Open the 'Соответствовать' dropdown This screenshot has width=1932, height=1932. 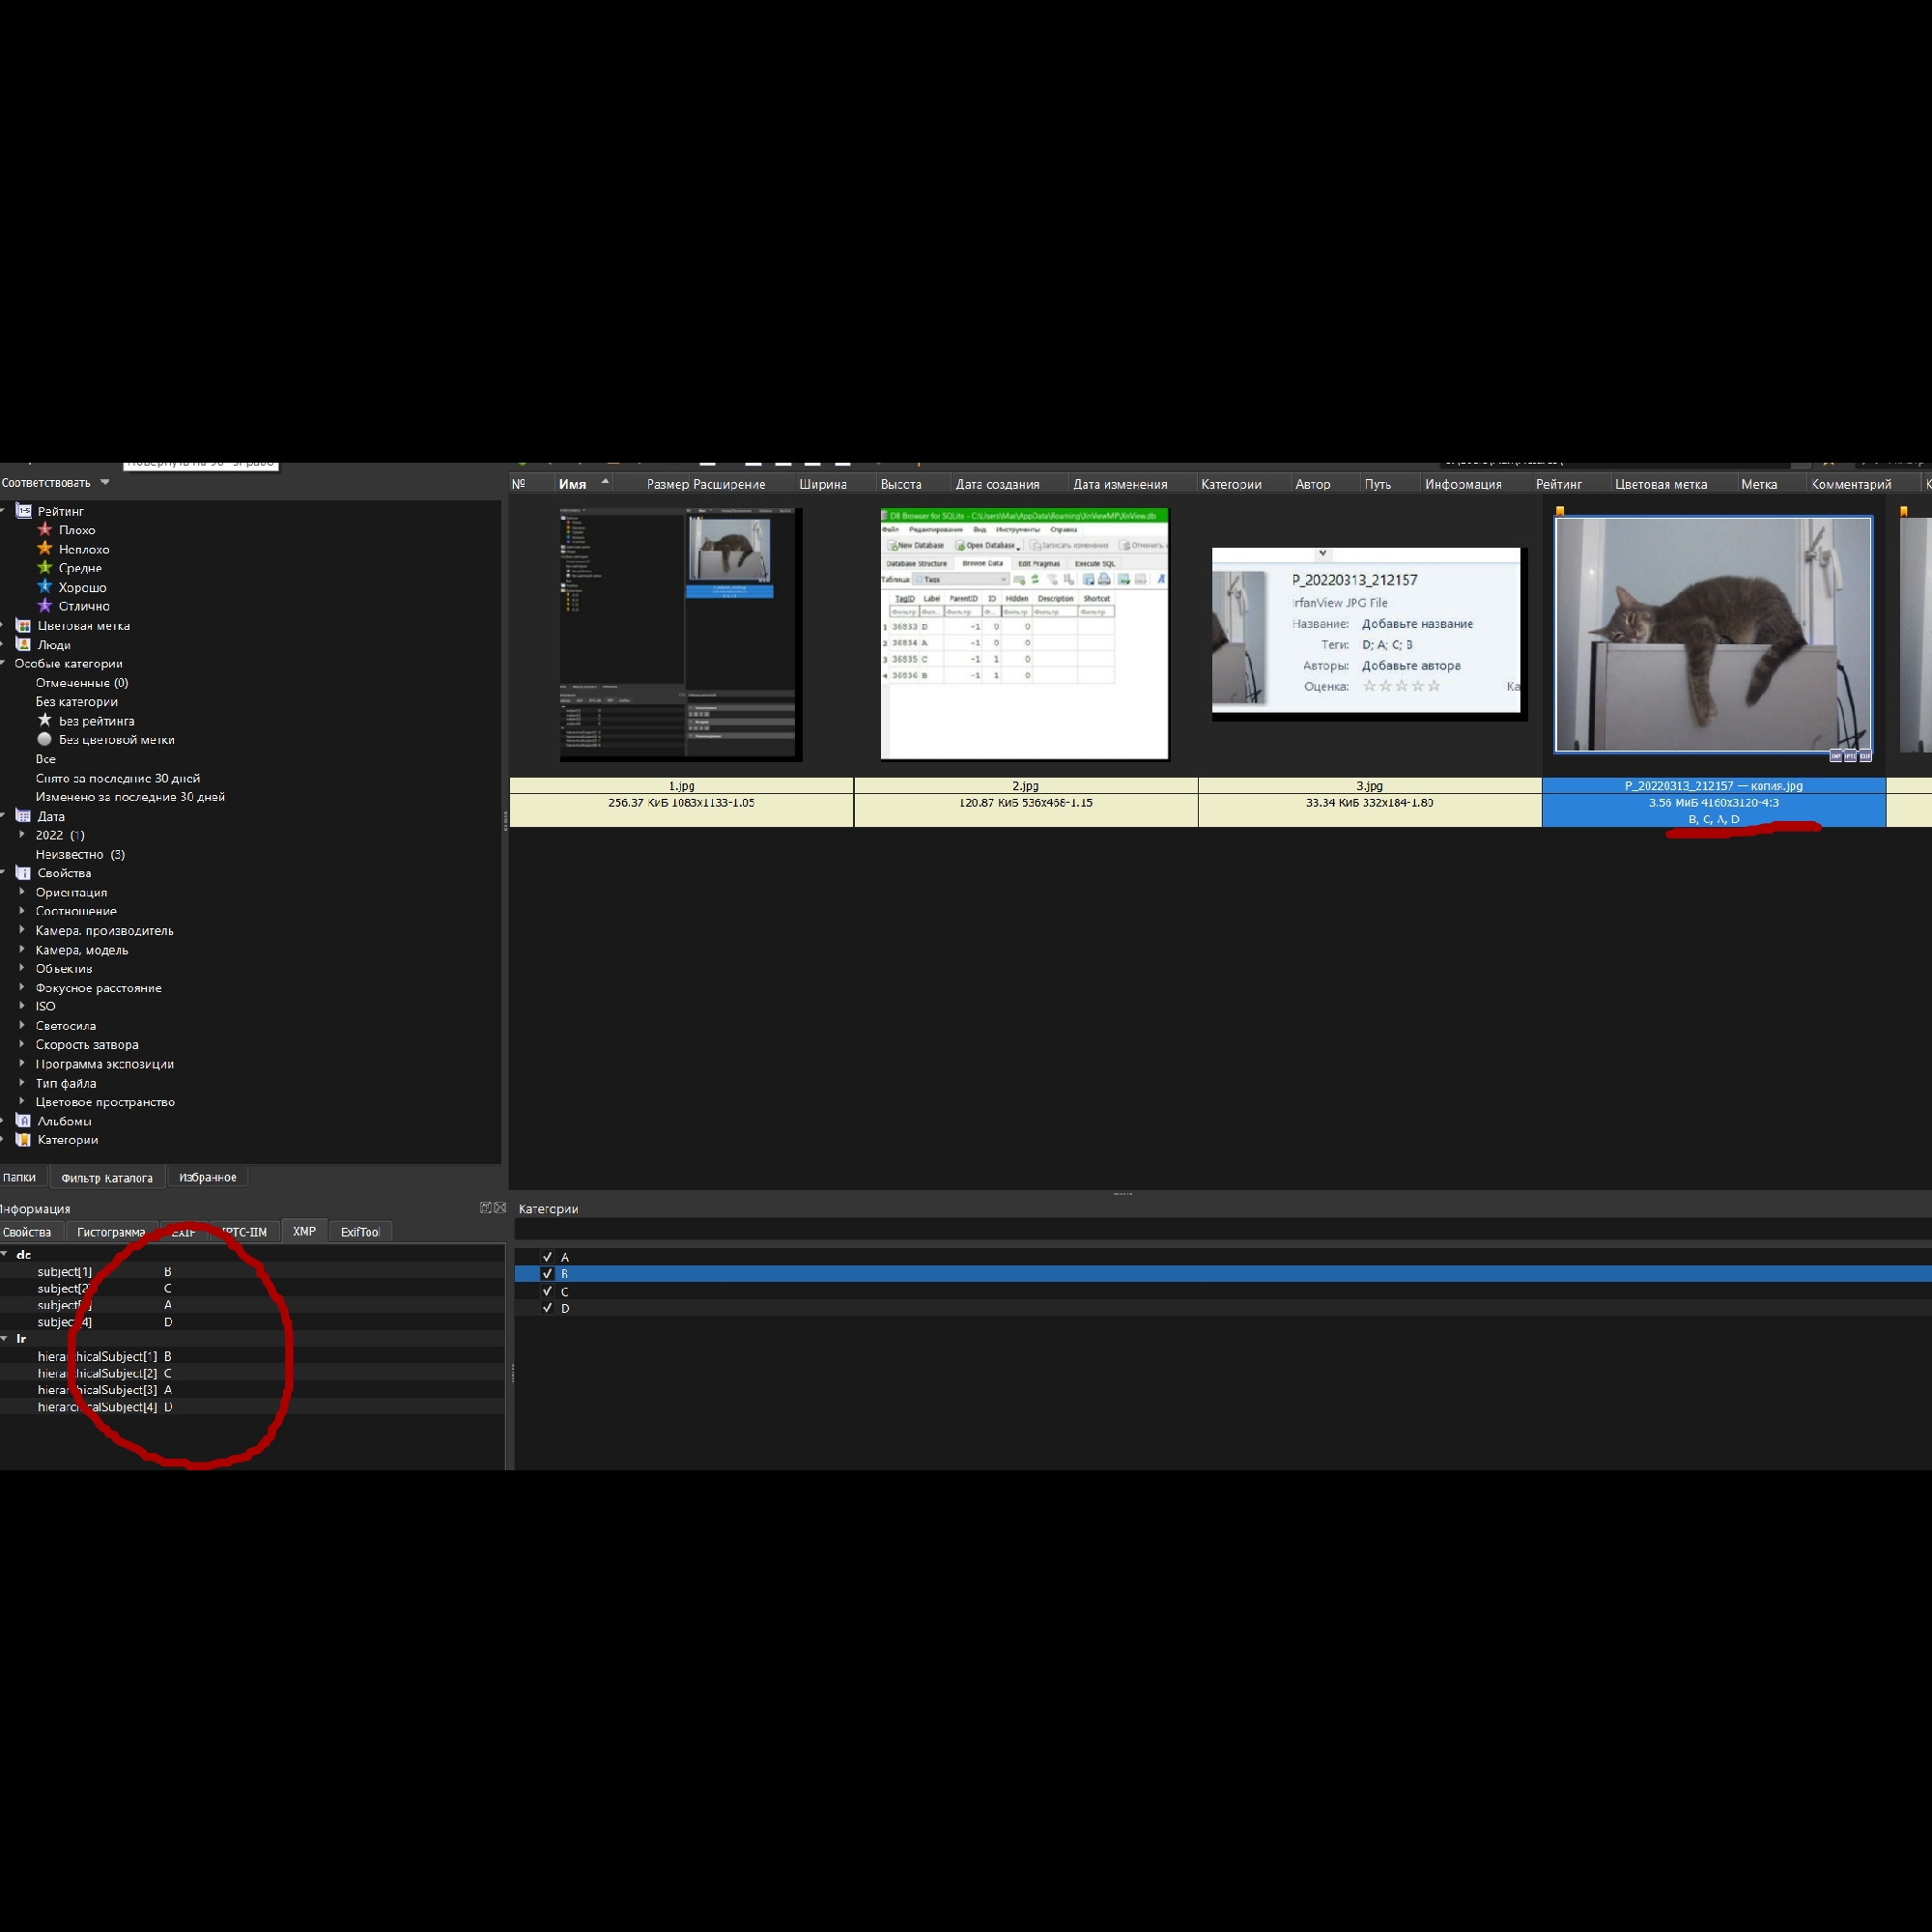point(105,482)
